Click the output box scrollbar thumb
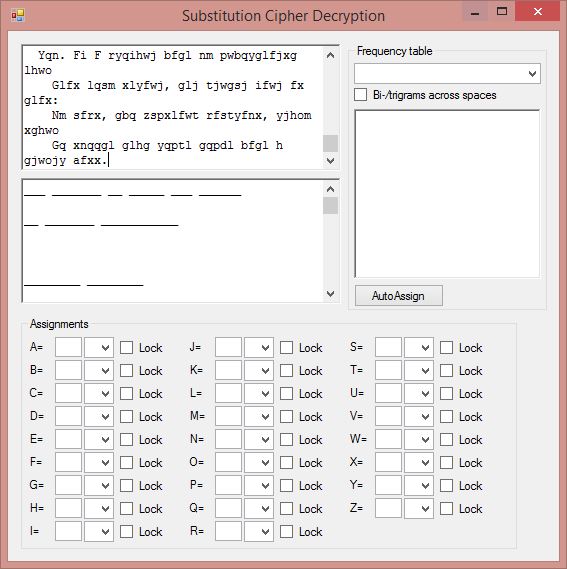 tap(330, 206)
